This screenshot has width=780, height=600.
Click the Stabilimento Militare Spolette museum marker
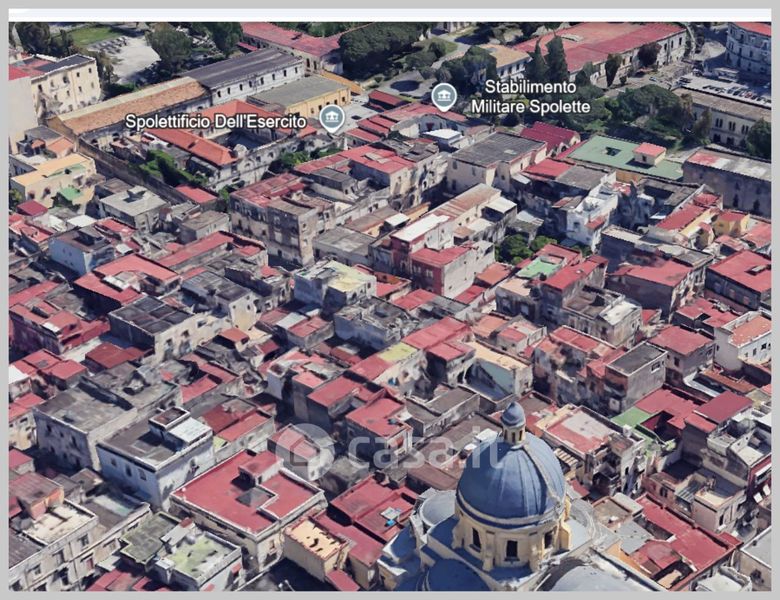click(x=444, y=96)
